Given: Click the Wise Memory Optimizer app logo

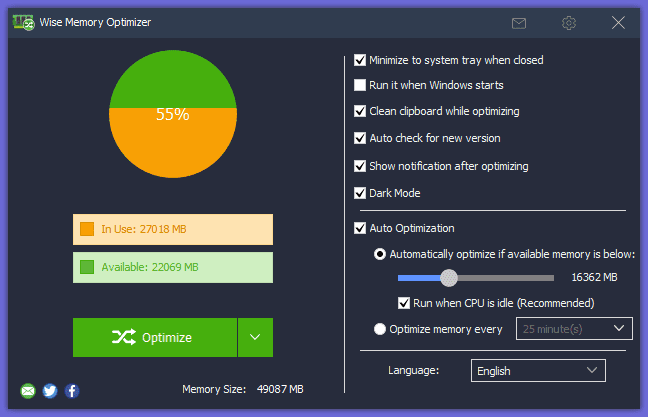Looking at the screenshot, I should pyautogui.click(x=23, y=22).
